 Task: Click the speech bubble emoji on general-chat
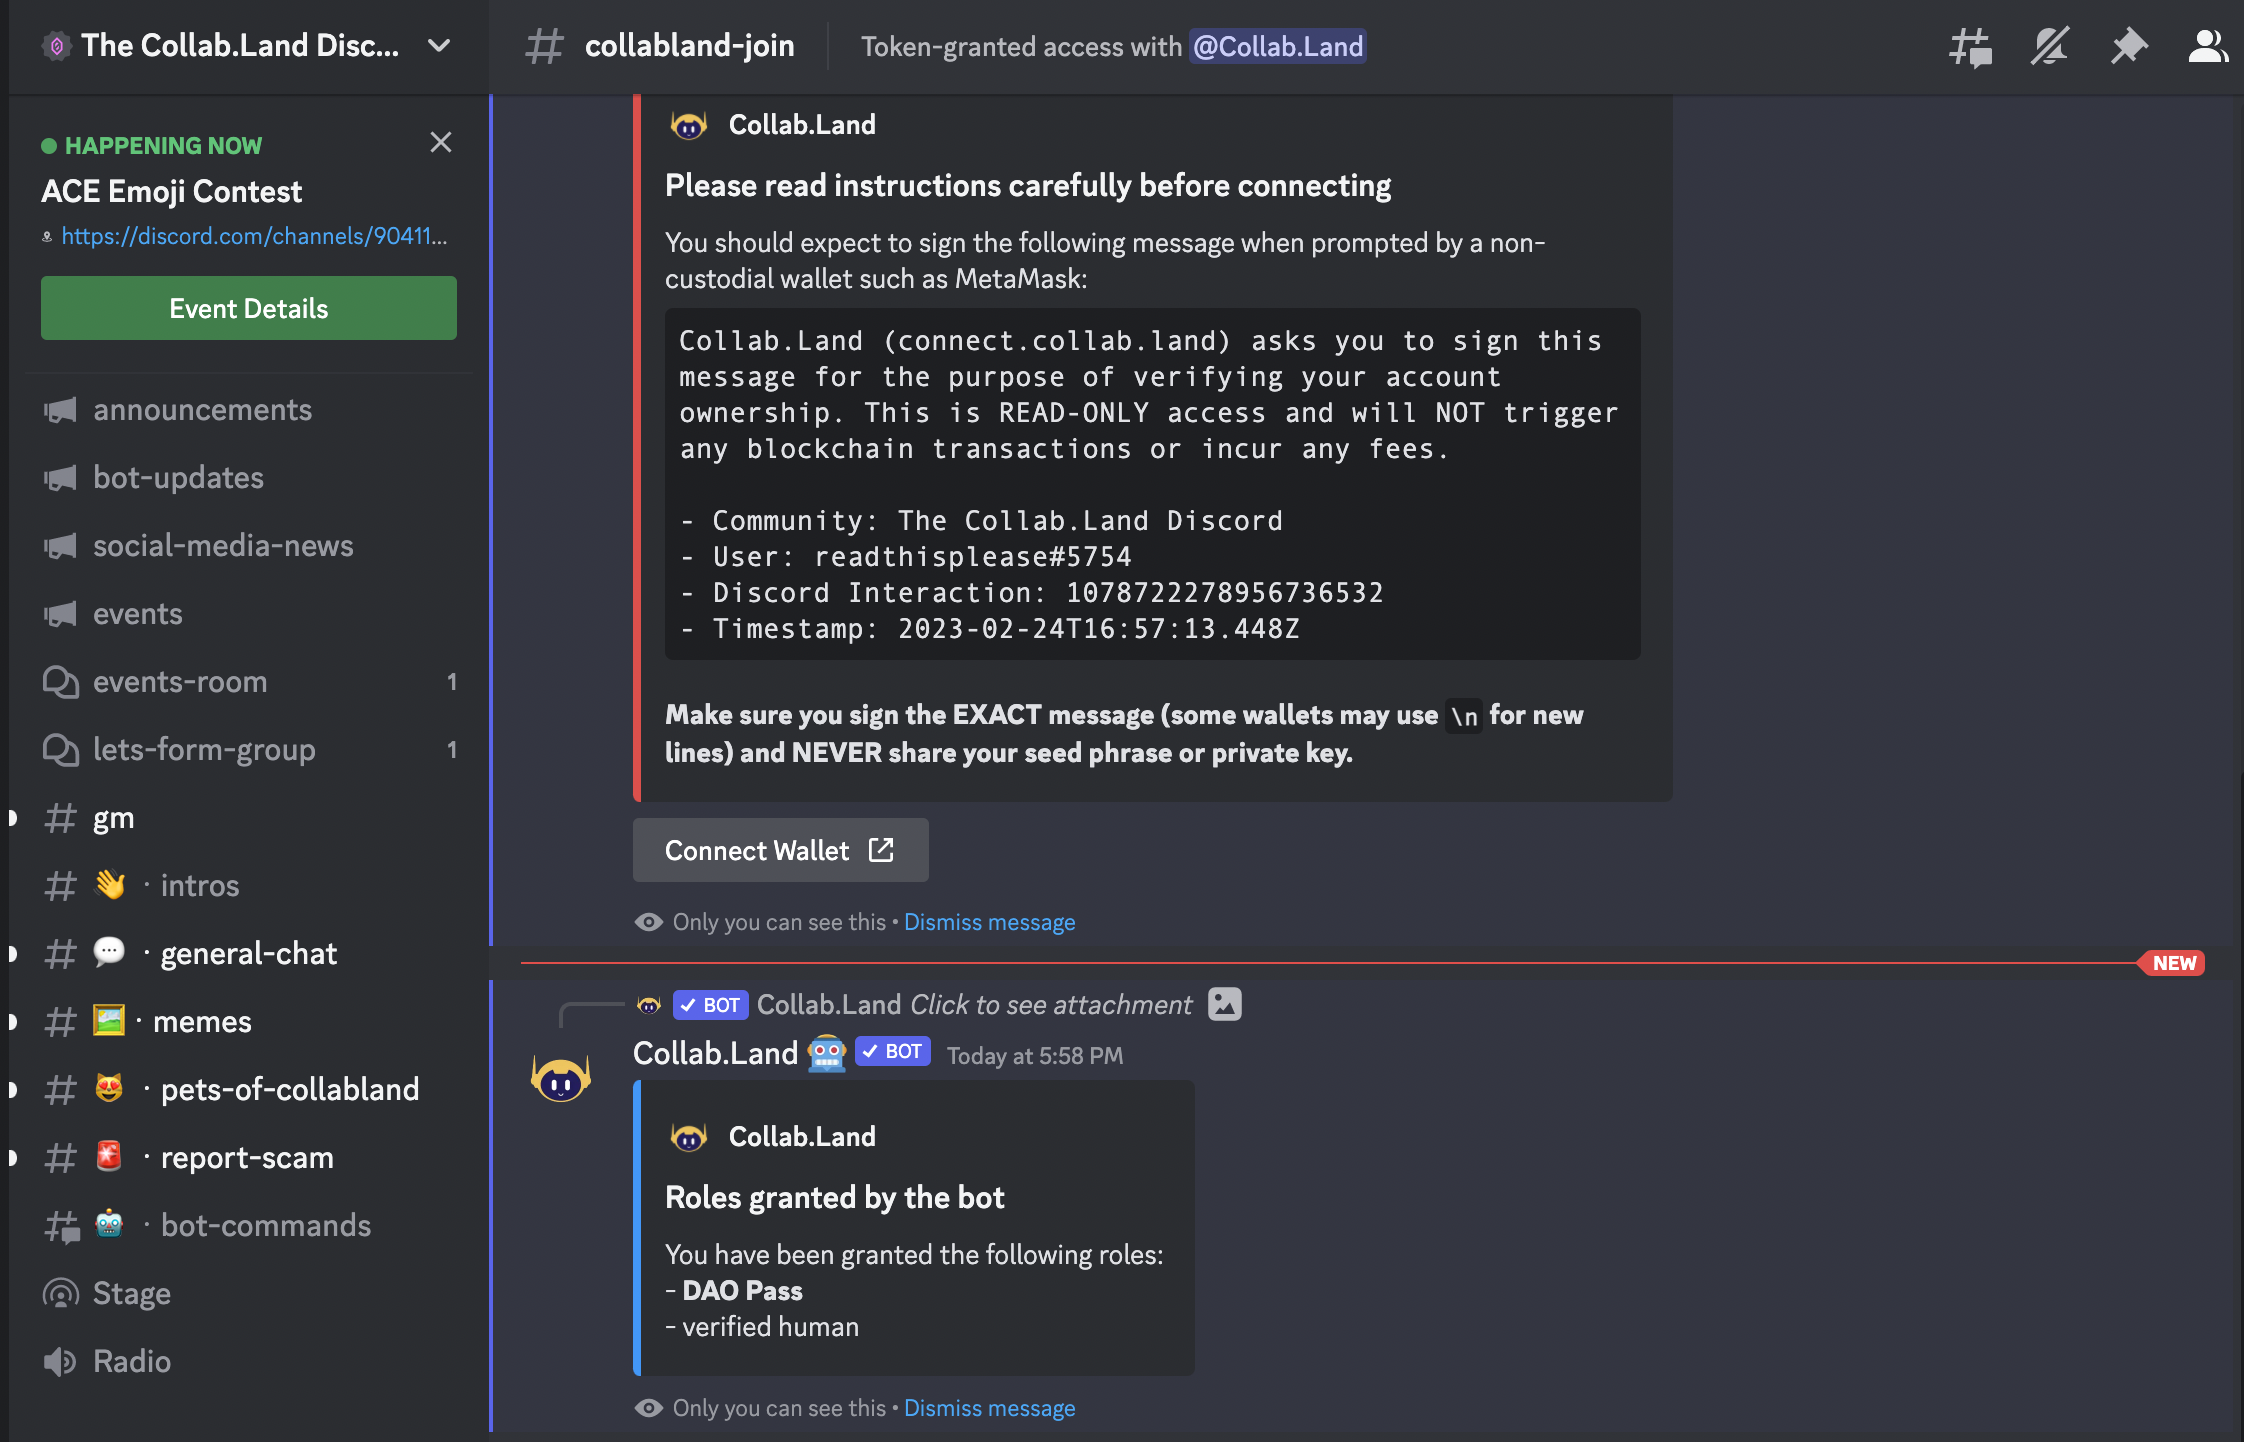tap(110, 952)
